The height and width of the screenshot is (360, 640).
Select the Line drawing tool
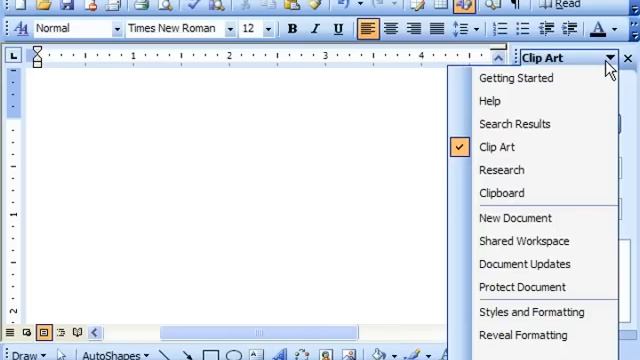pyautogui.click(x=164, y=354)
